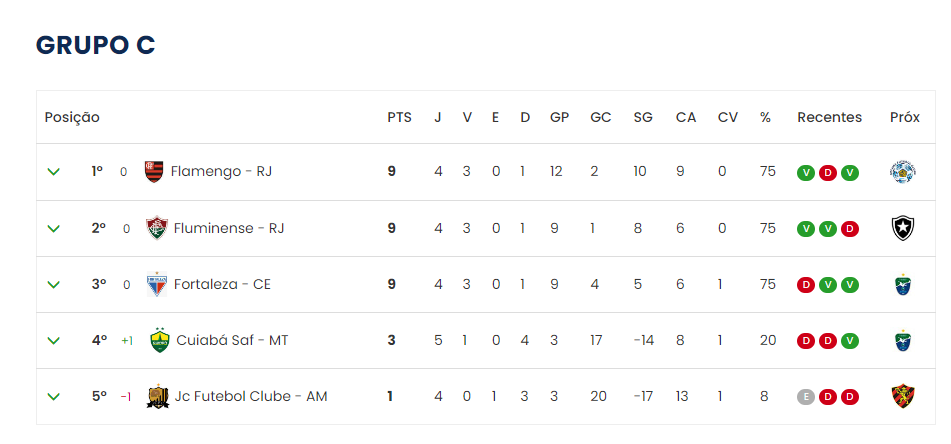Viewport: 951px width, 444px height.
Task: Click Jc Futebol's gray E draw badge
Action: pos(805,397)
